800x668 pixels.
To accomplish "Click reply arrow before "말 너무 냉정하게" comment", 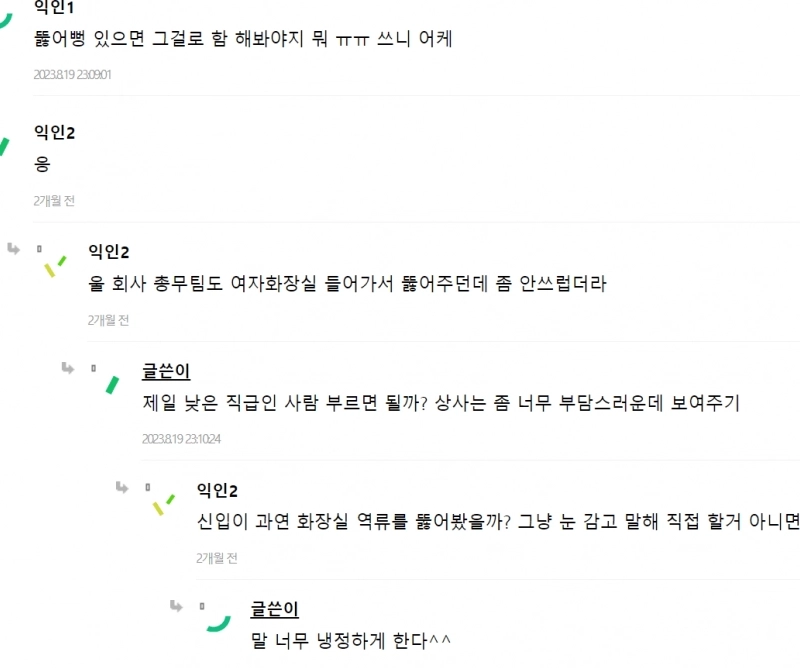I will tap(176, 605).
